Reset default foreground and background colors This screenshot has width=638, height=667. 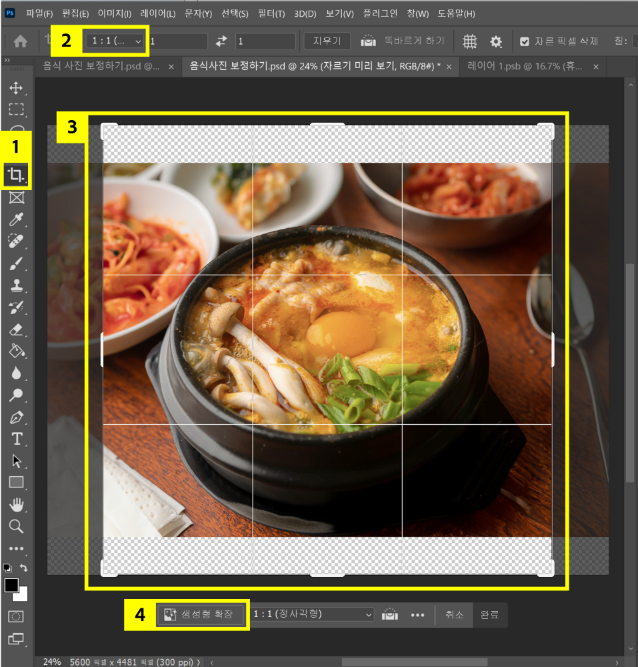(x=7, y=567)
